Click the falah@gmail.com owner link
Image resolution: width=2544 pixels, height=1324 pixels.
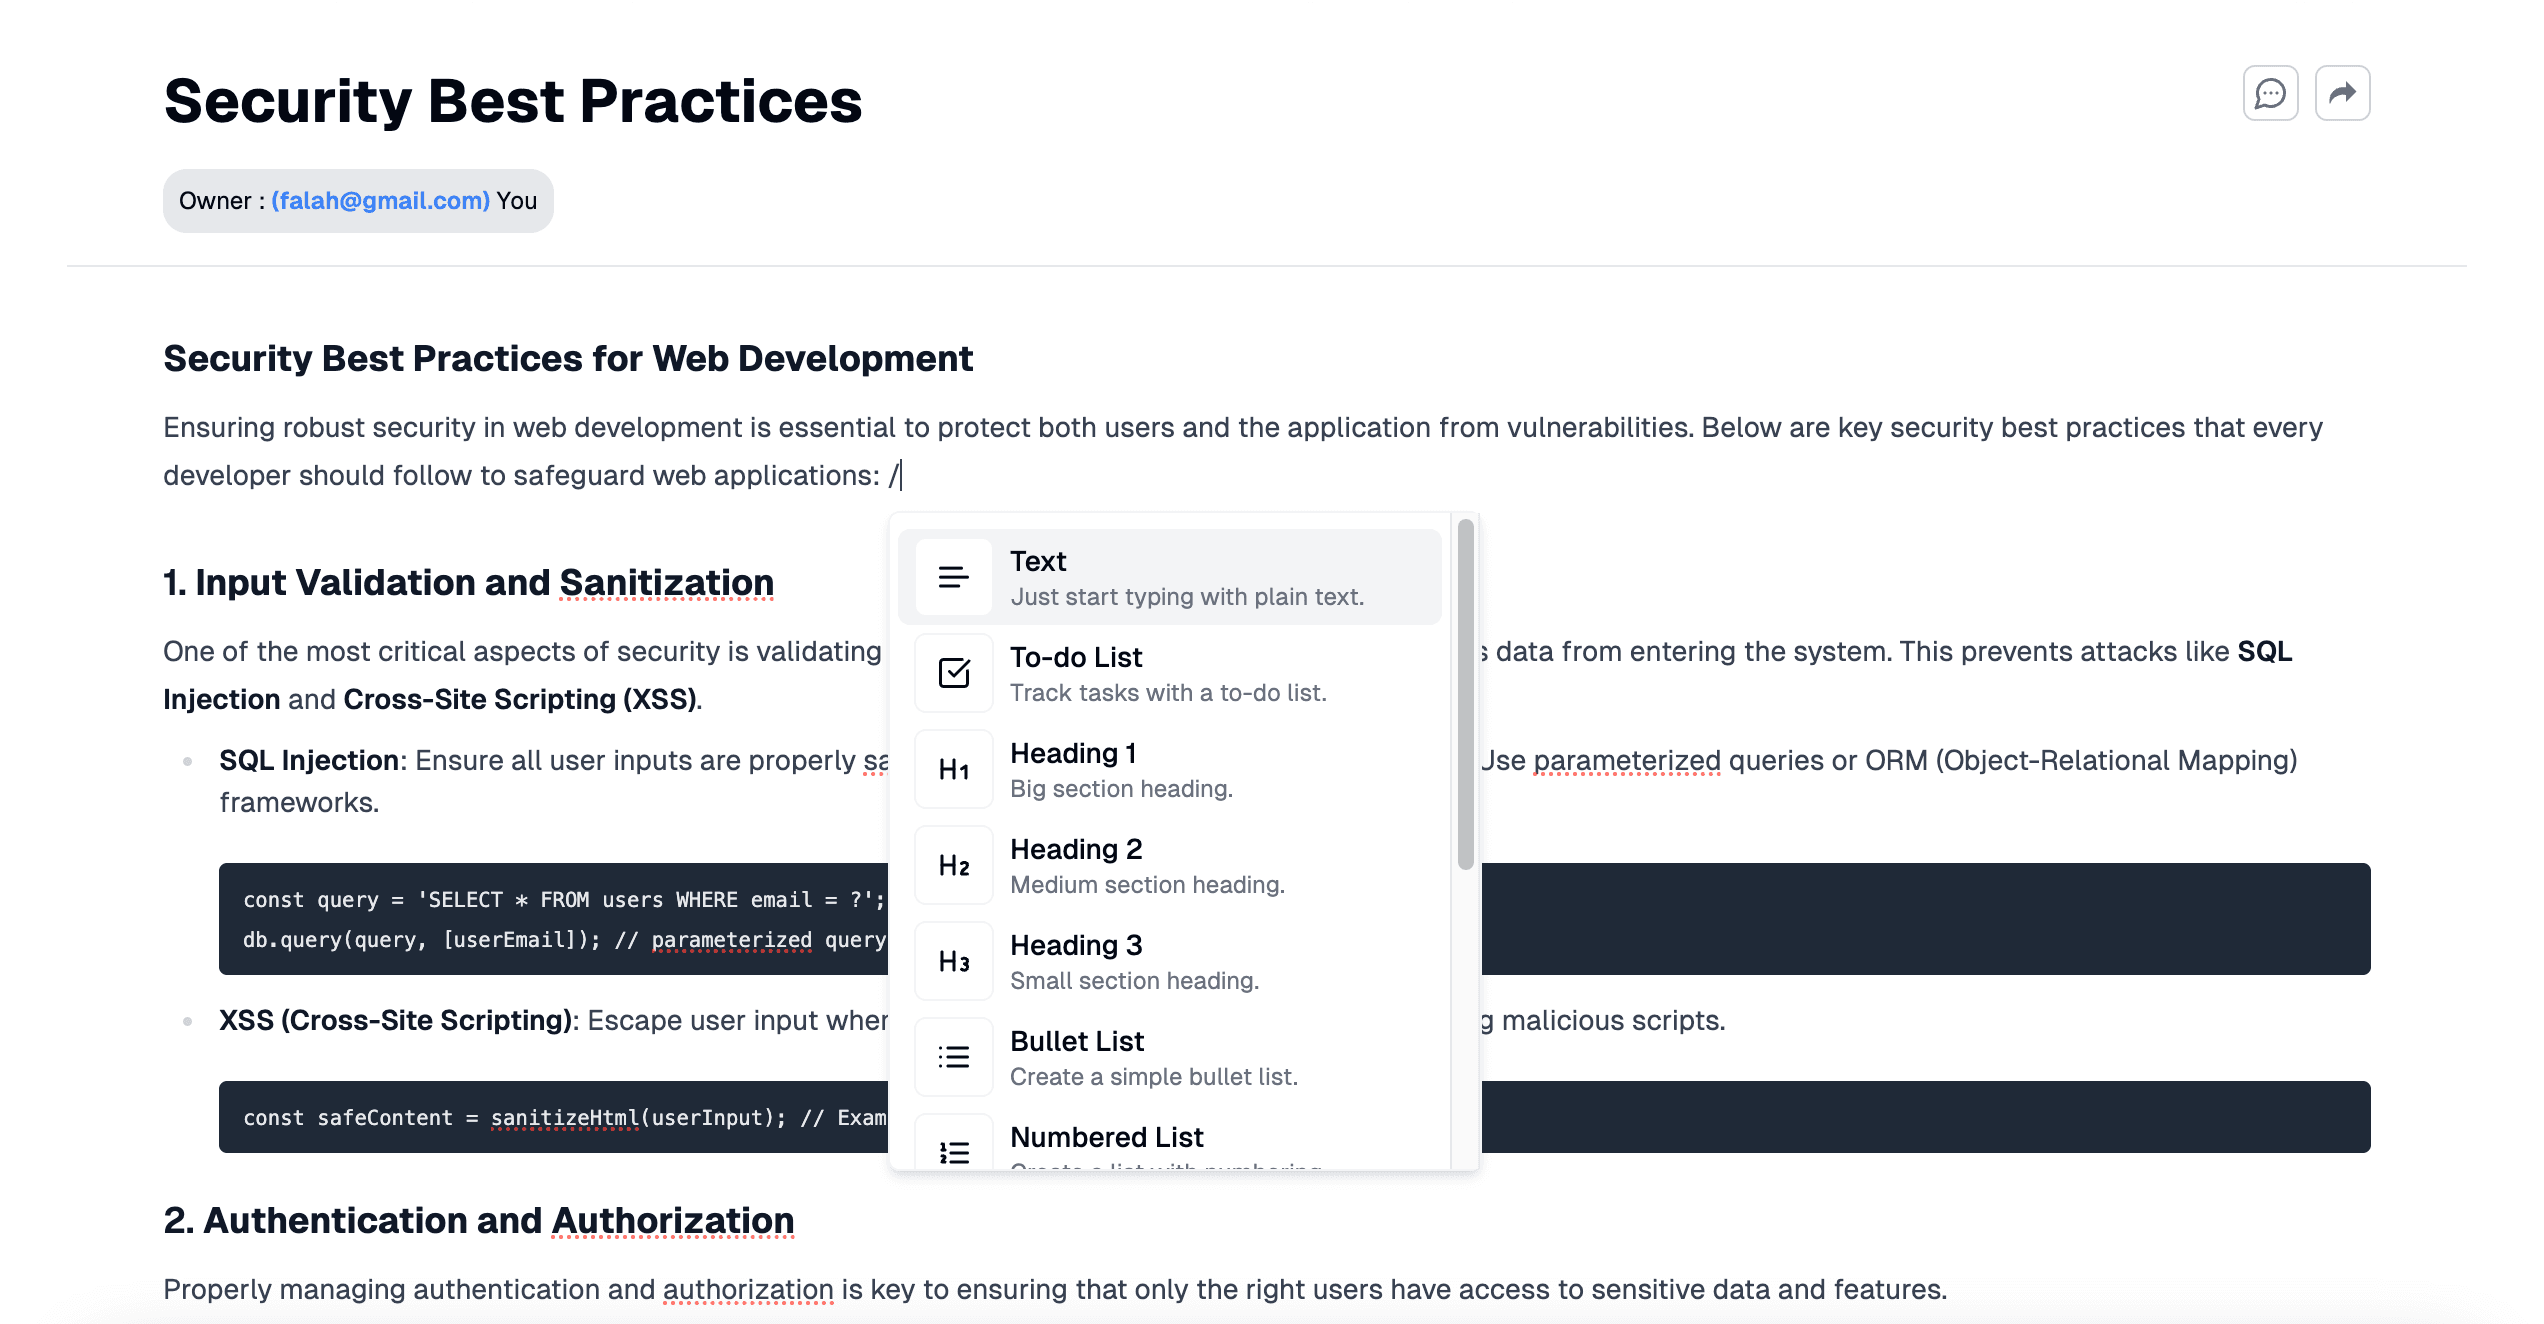point(380,201)
